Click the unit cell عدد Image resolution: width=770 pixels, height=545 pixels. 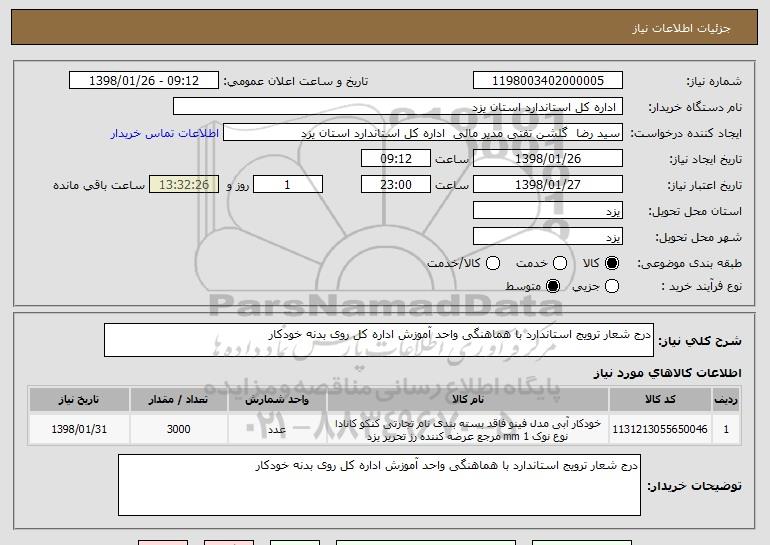coord(277,429)
